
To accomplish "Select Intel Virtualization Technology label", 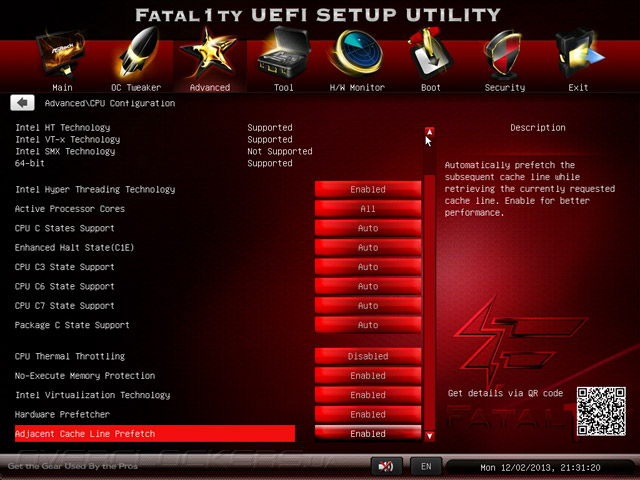I will click(x=93, y=395).
